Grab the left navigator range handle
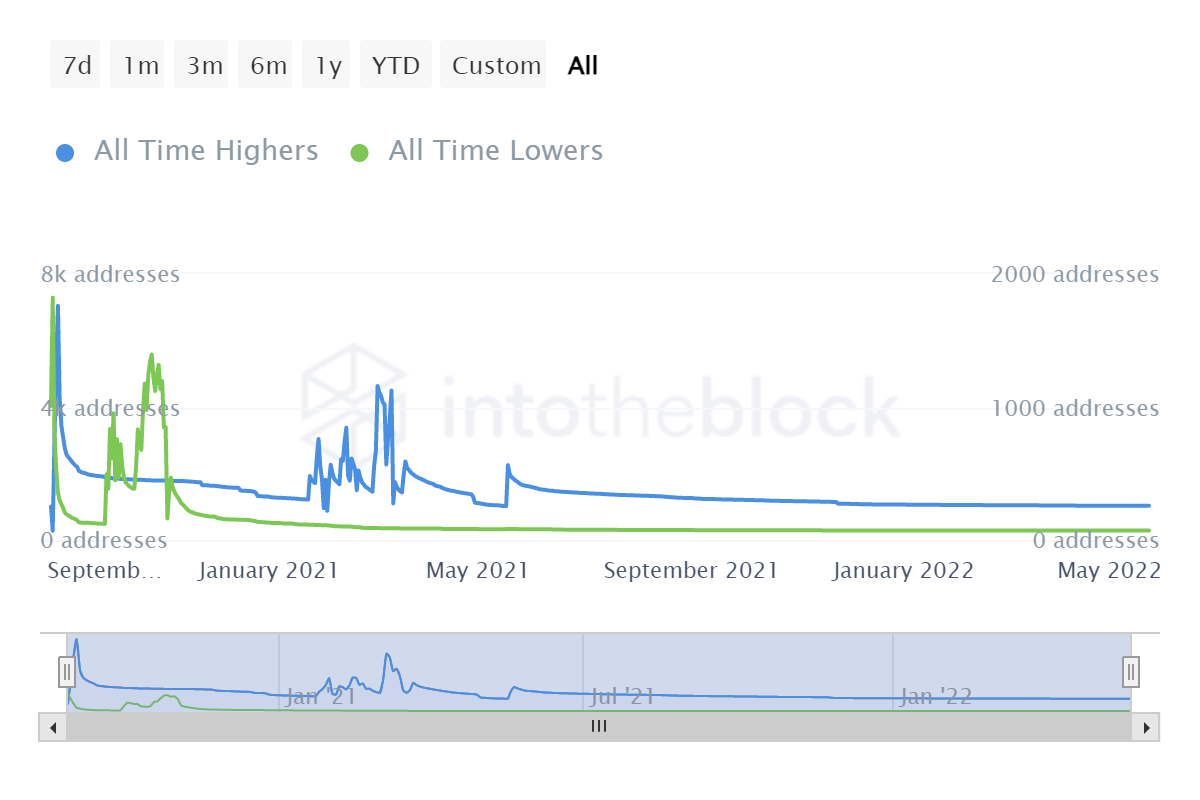Image resolution: width=1200 pixels, height=800 pixels. coord(67,671)
